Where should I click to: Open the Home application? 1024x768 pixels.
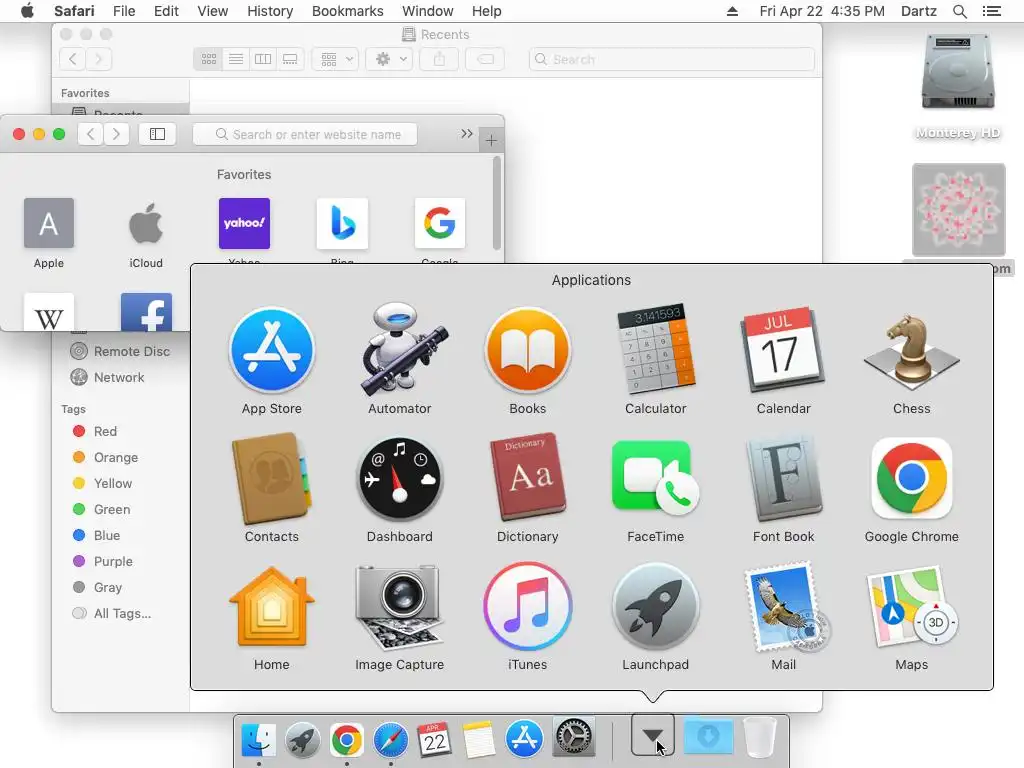click(272, 607)
